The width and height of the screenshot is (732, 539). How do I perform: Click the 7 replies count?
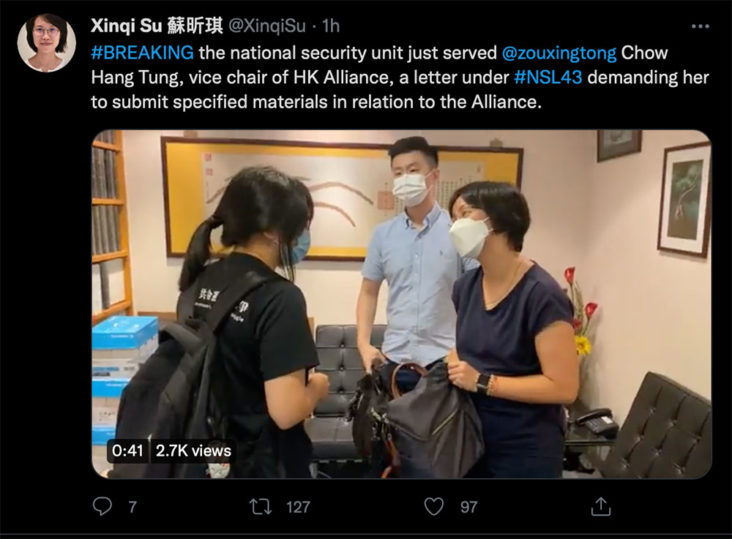click(x=133, y=507)
